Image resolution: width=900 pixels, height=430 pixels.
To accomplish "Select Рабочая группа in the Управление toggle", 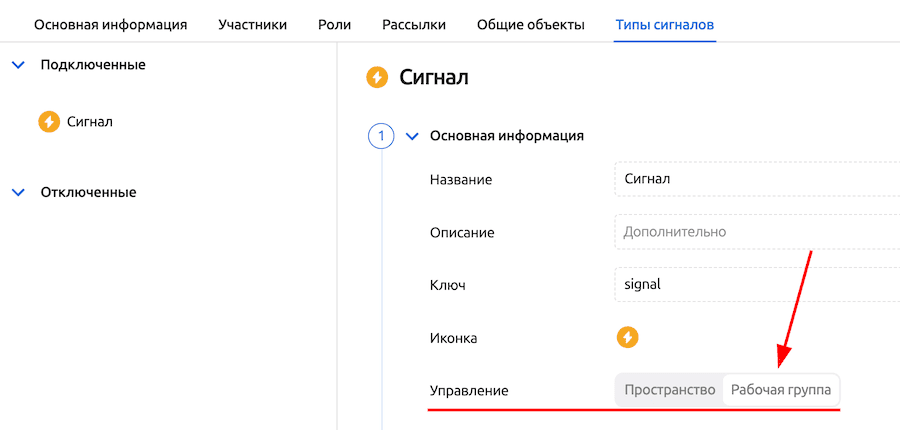I will (781, 390).
